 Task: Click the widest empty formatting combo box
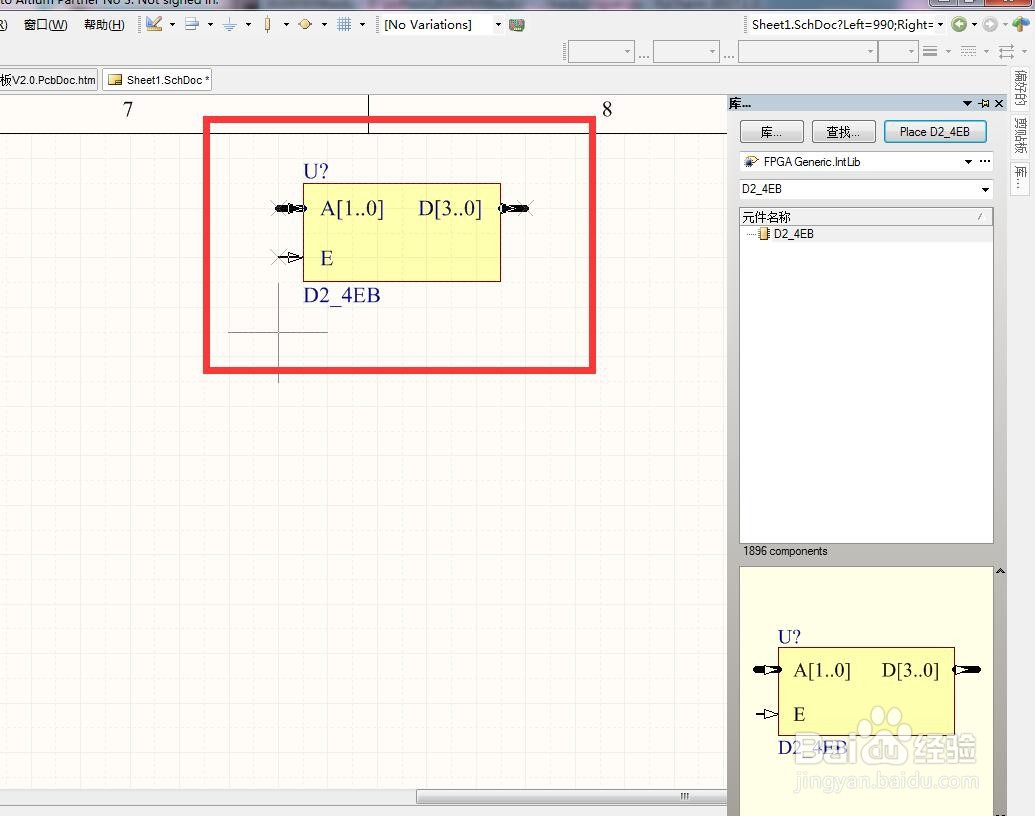[808, 51]
